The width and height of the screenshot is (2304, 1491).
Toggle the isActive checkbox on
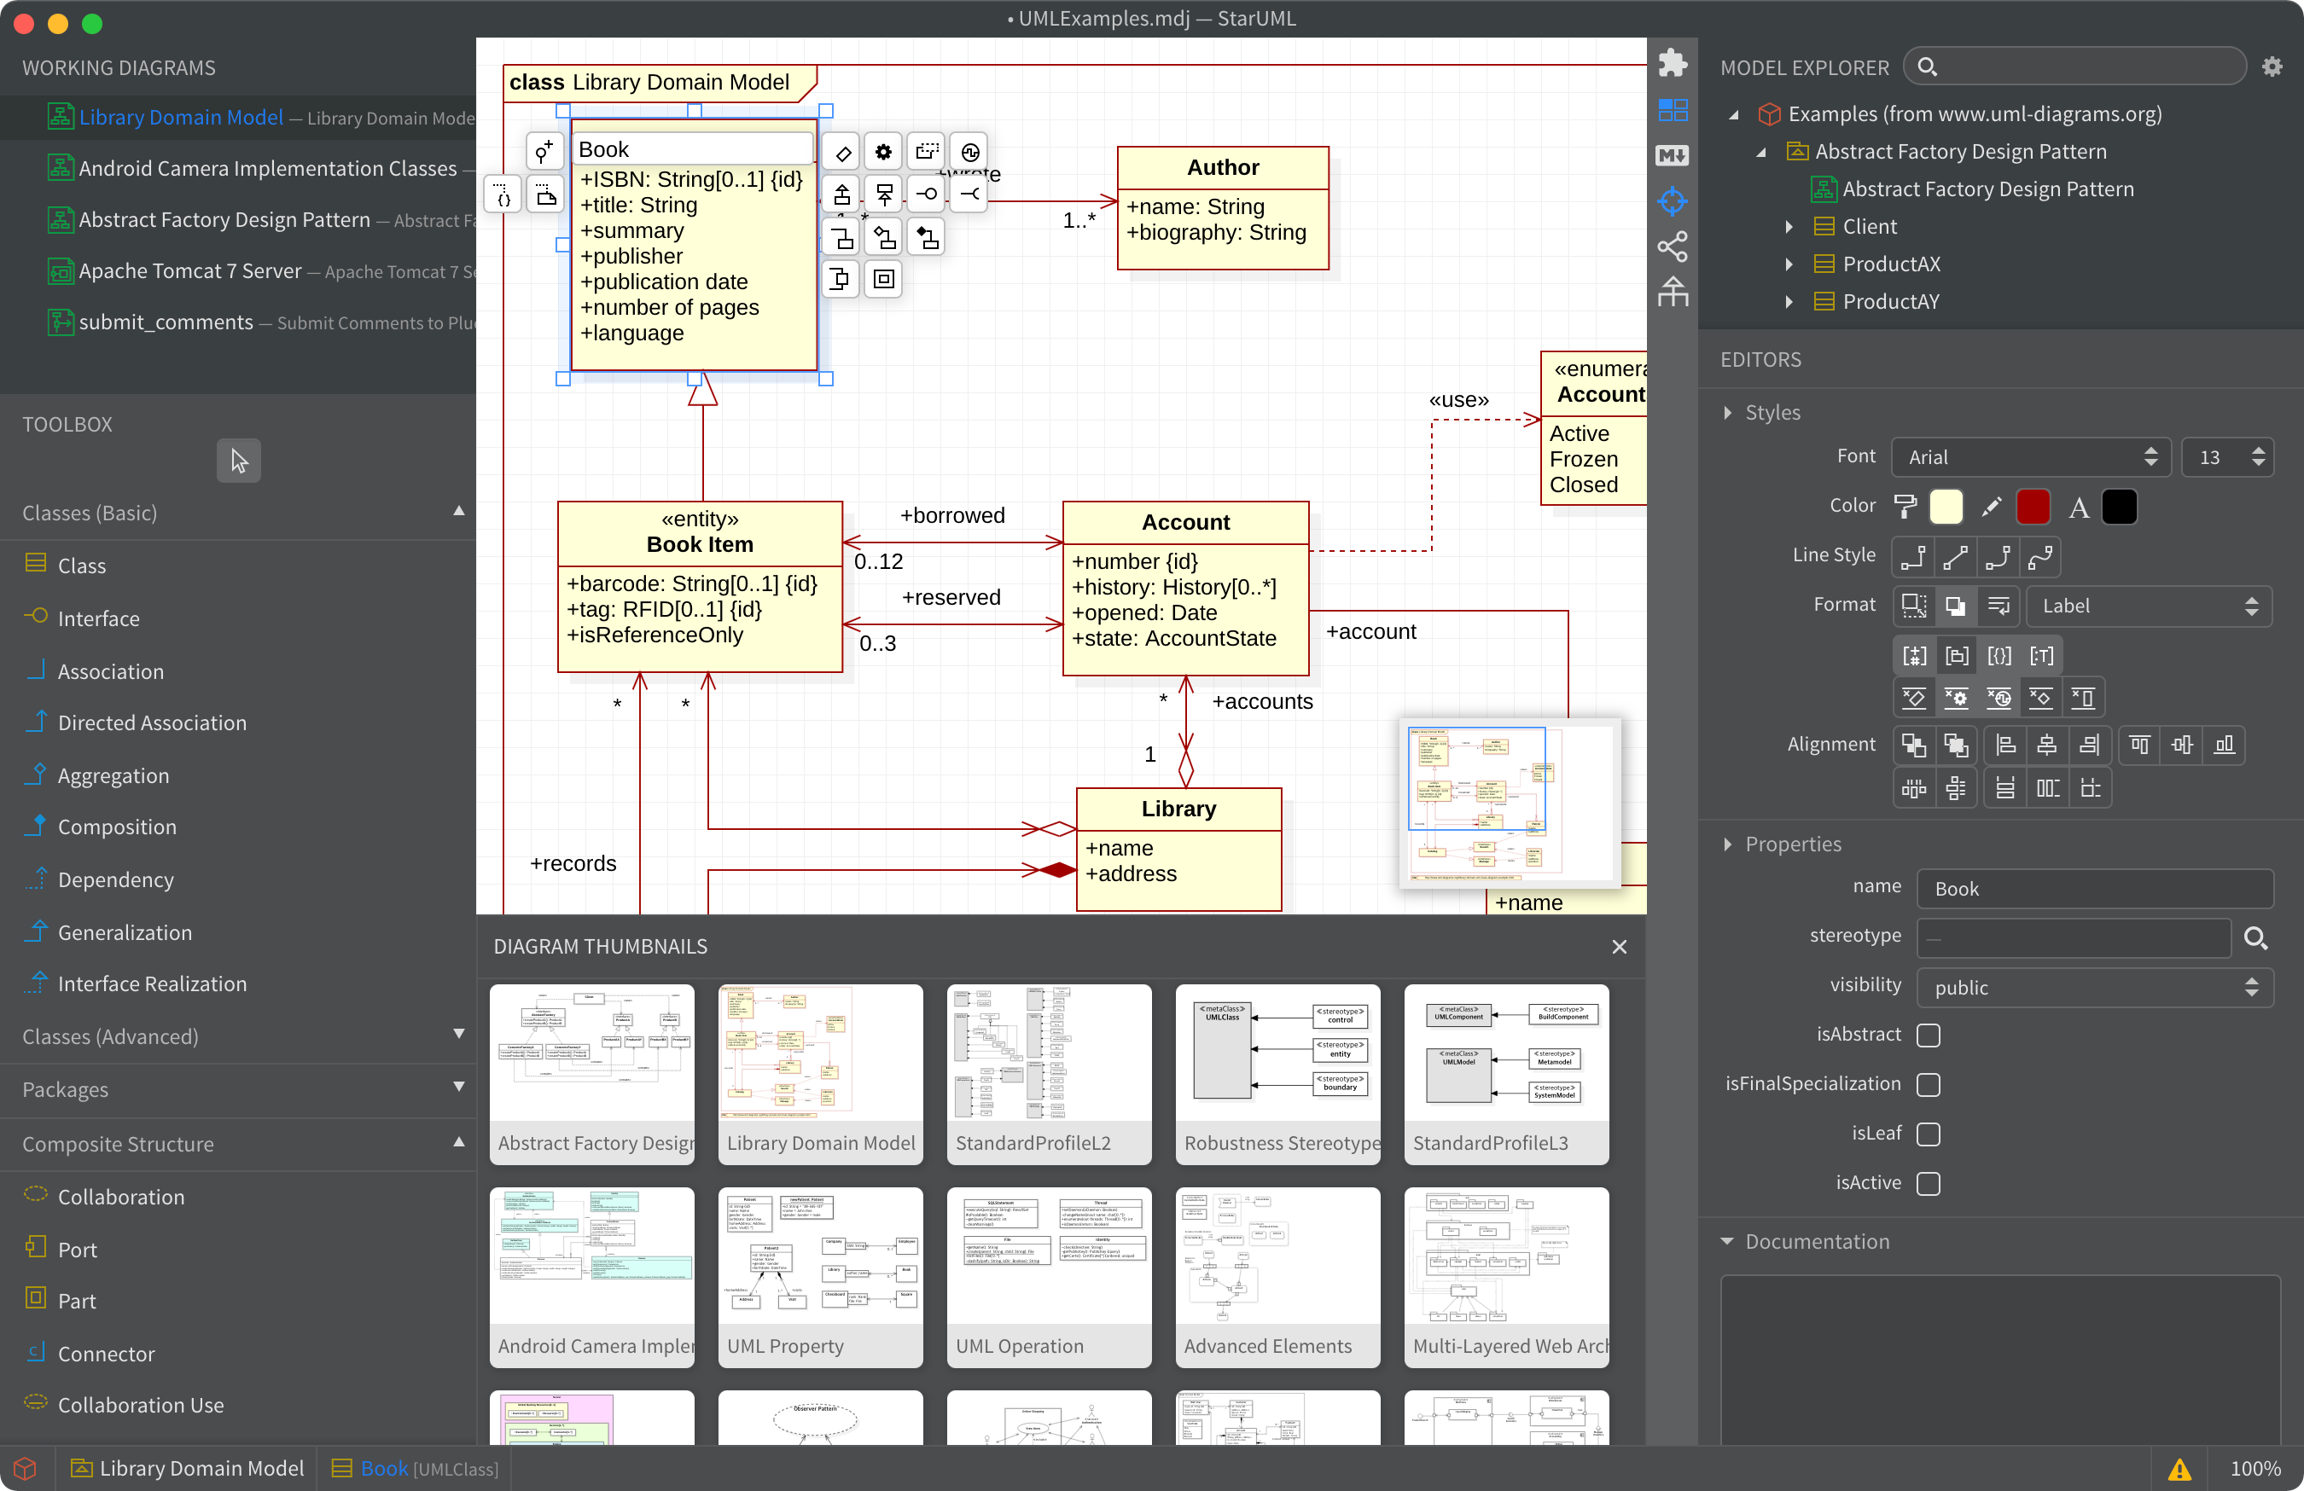pos(1929,1183)
